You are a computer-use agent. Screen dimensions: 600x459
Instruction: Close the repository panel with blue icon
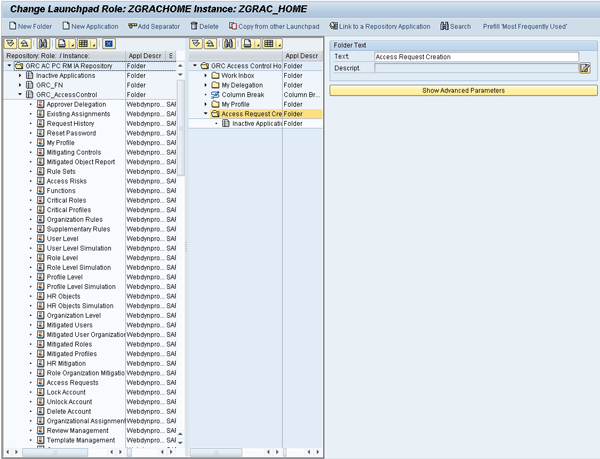click(x=109, y=44)
